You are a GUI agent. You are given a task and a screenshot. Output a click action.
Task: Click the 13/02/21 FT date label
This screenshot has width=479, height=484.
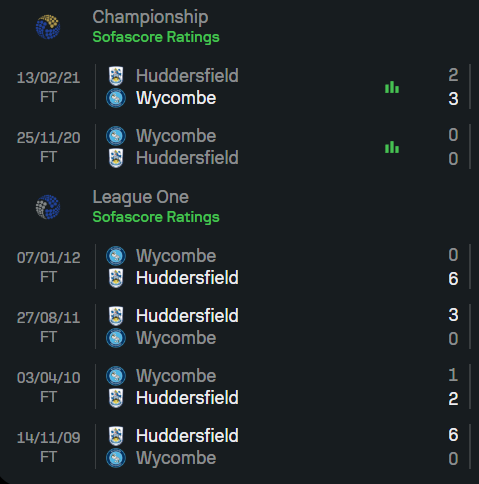[49, 87]
